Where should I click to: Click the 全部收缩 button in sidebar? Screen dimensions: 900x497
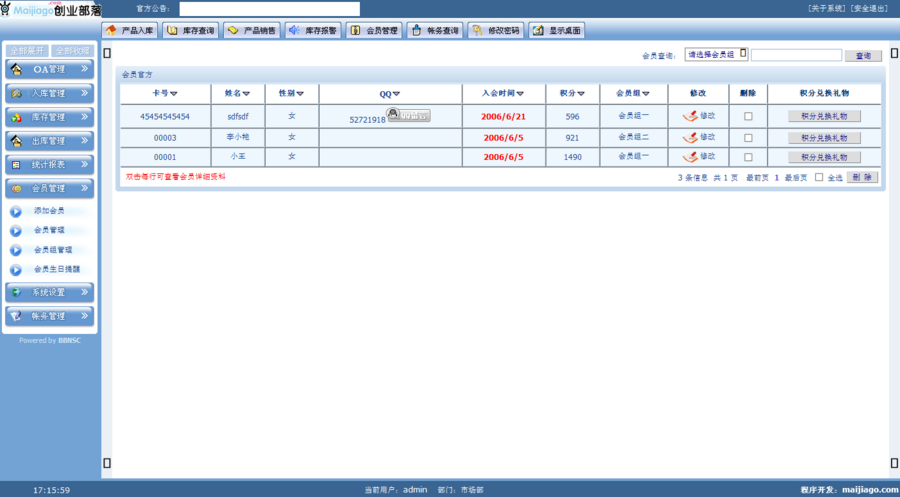[72, 51]
